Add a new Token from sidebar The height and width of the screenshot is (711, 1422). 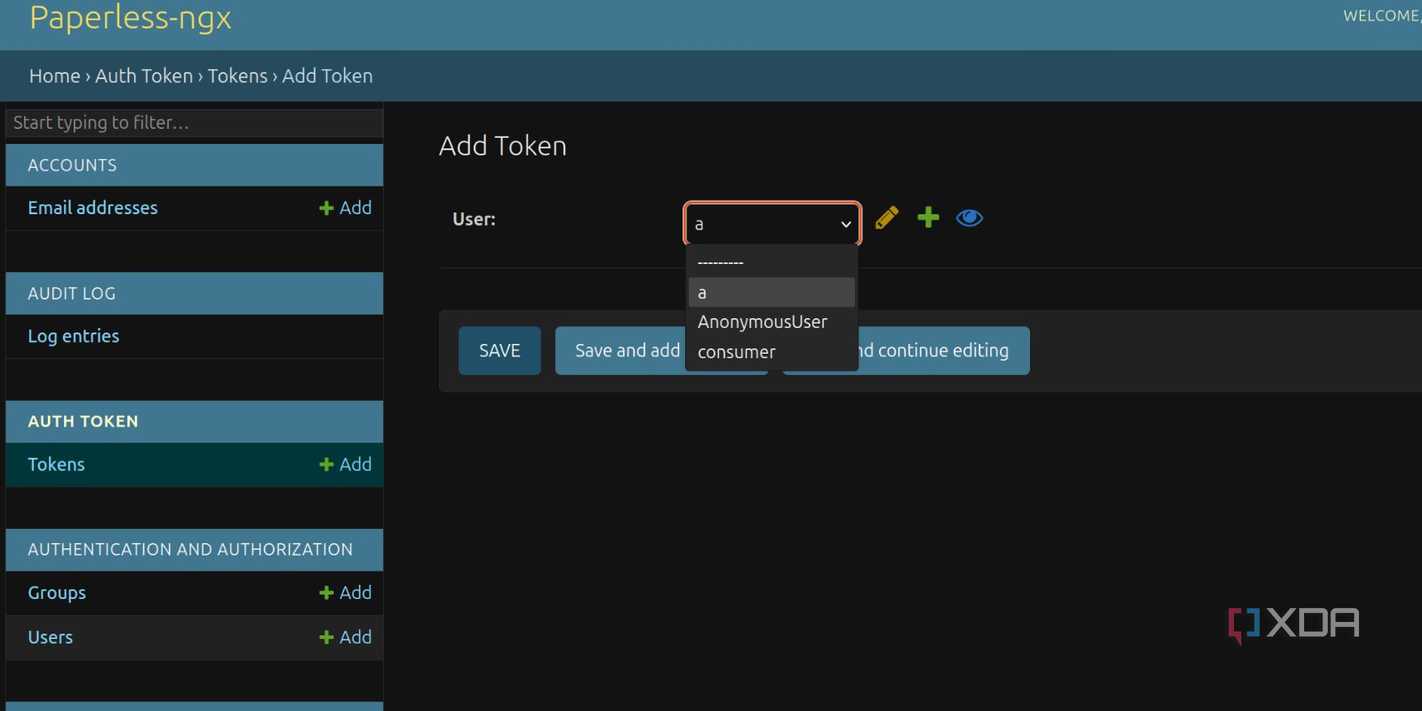[x=345, y=464]
